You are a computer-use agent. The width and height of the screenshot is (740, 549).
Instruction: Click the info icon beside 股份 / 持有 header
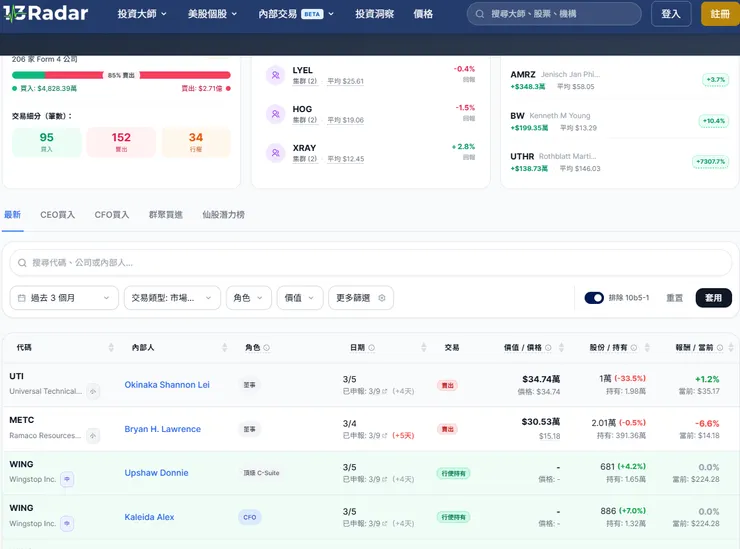(x=634, y=347)
